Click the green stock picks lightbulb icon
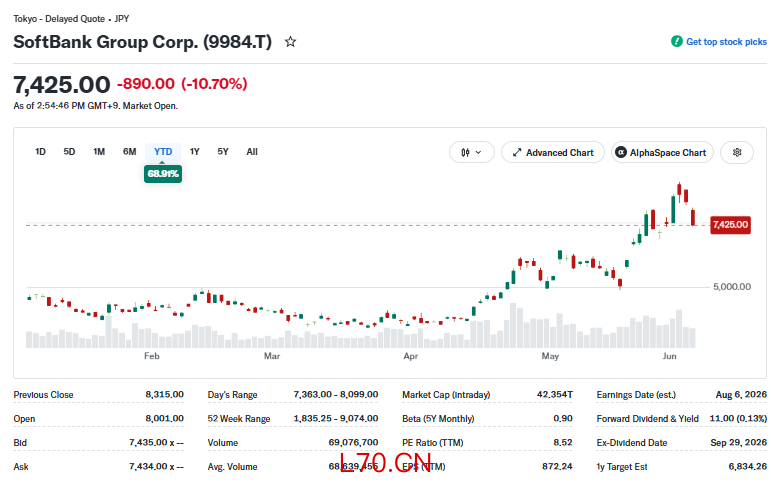 (677, 41)
